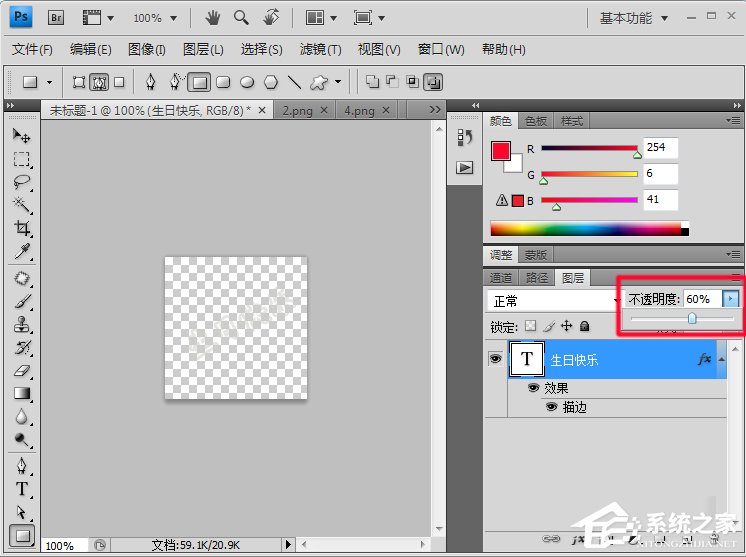Viewport: 746px width, 557px height.
Task: Click the red foreground color swatch
Action: (501, 151)
